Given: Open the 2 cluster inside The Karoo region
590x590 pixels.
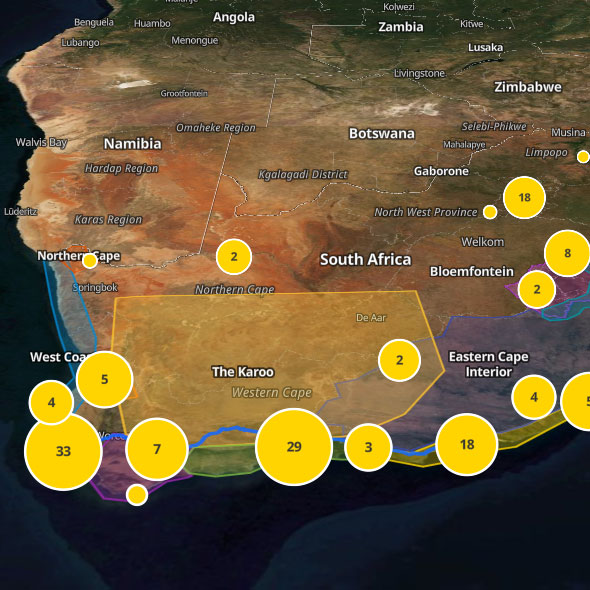Looking at the screenshot, I should pos(400,360).
